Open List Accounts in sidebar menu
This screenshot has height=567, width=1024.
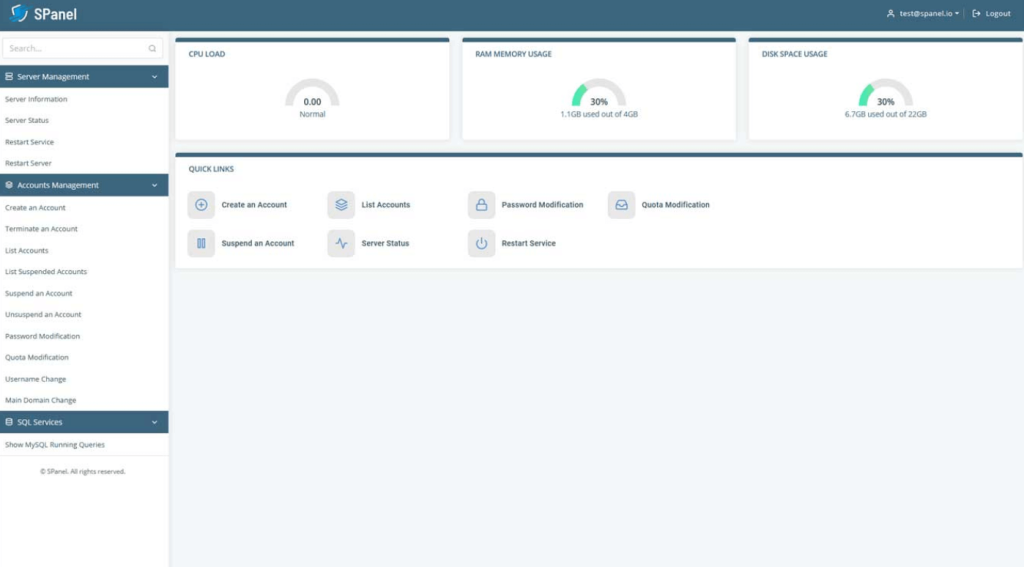[27, 250]
